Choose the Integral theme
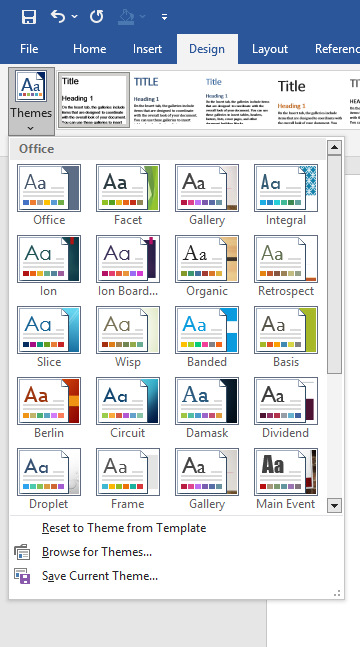The width and height of the screenshot is (360, 647). click(x=286, y=195)
